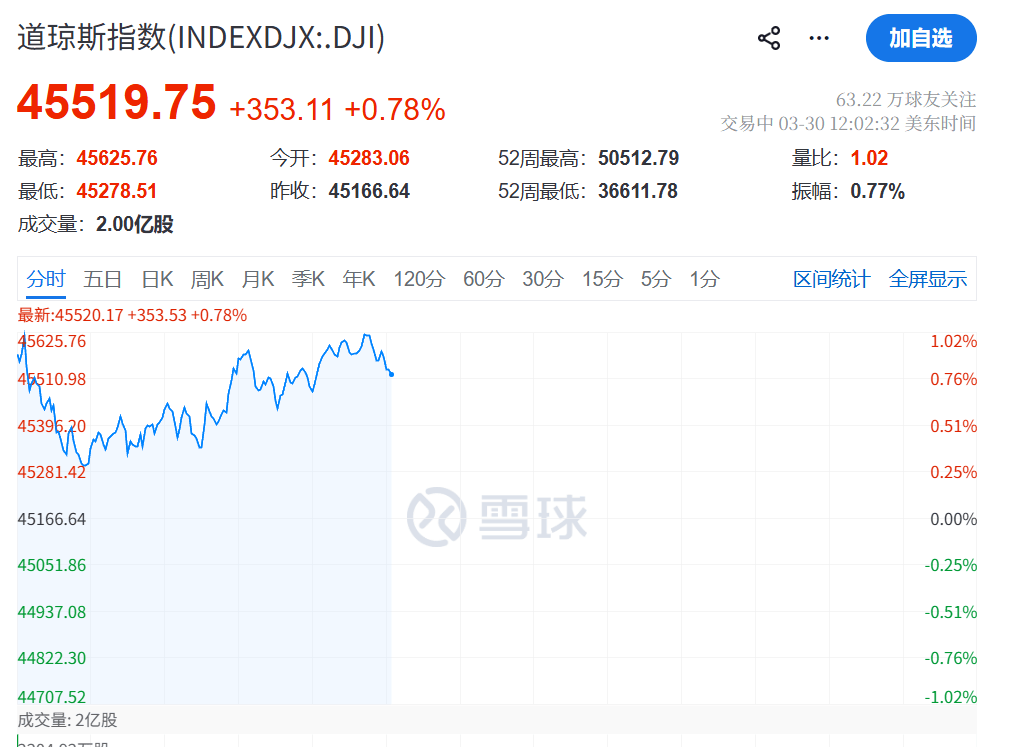
Task: Open the three-dot more options menu
Action: coord(819,39)
